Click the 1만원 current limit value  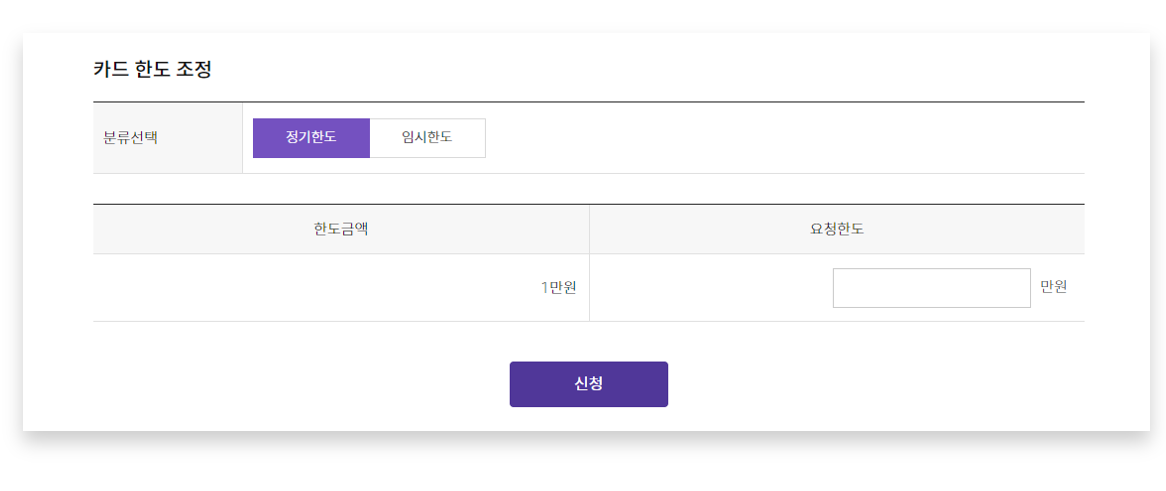[558, 288]
